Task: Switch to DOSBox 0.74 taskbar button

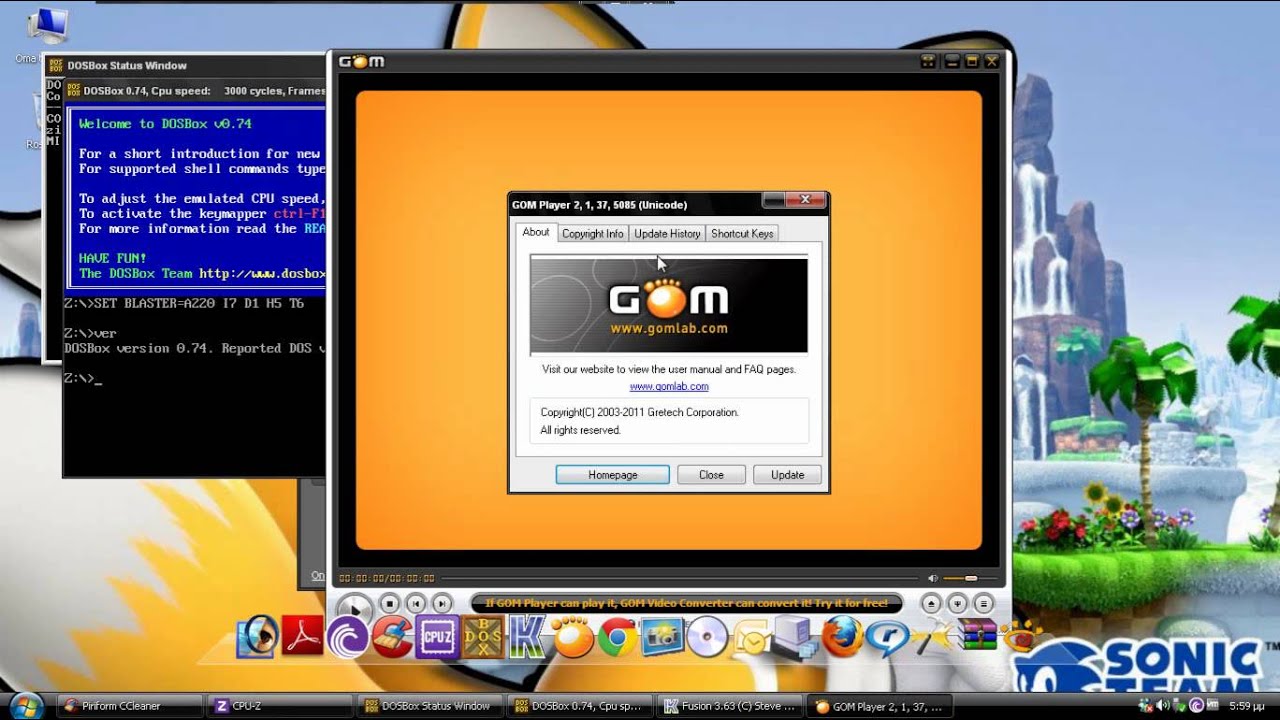Action: [x=581, y=706]
